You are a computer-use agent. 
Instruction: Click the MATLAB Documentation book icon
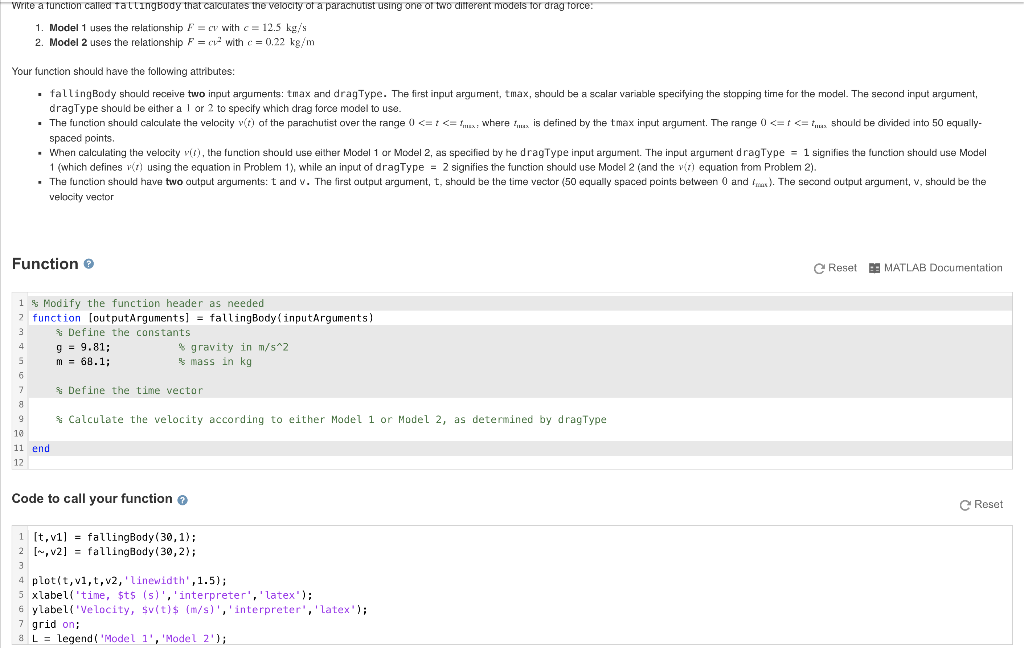pos(874,268)
